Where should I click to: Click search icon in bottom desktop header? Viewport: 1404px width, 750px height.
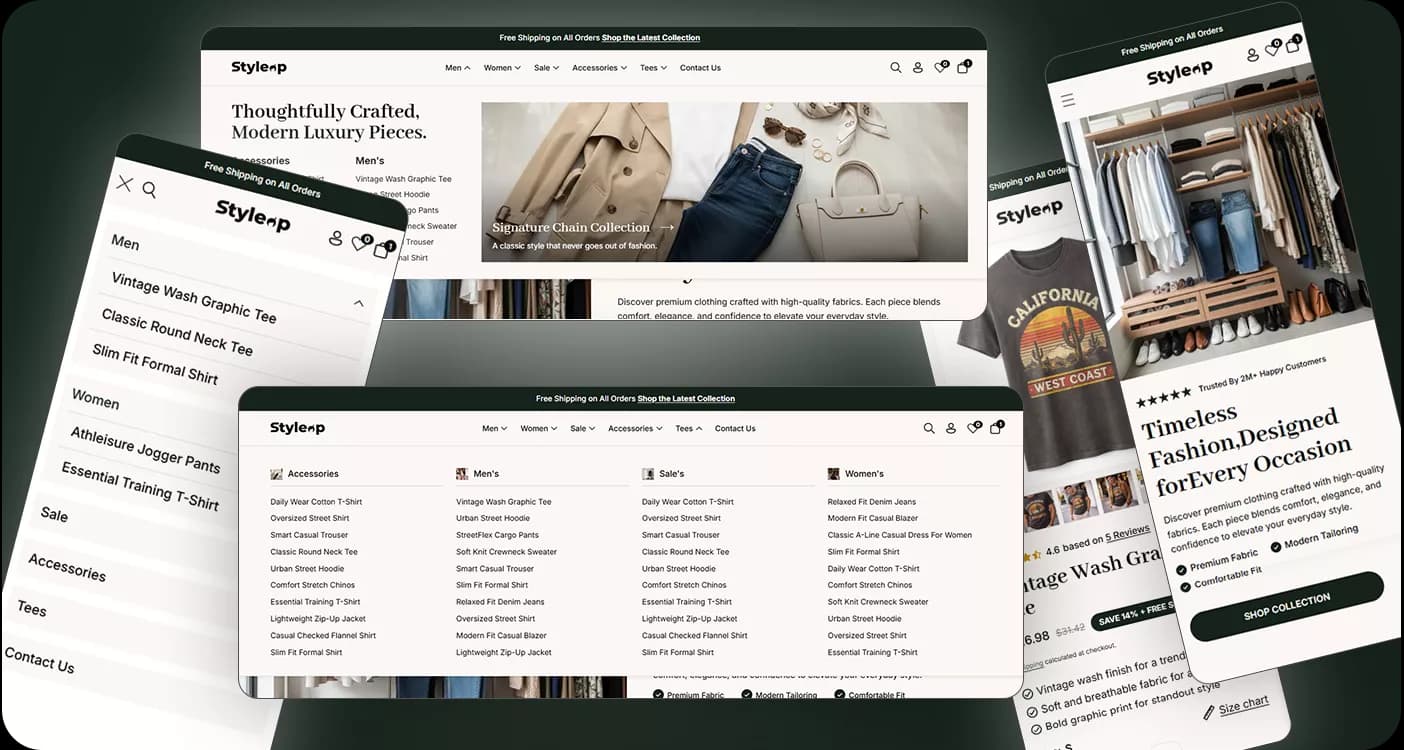tap(929, 428)
